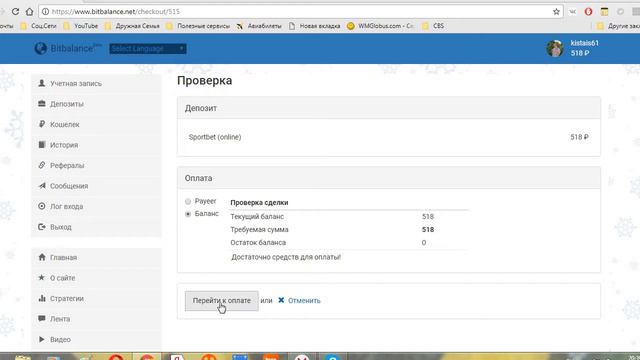
Task: Click the book icon for История
Action: pos(42,144)
